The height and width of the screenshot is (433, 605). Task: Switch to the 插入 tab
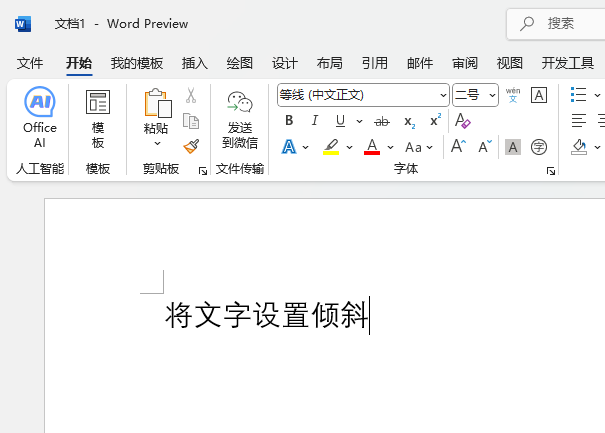click(195, 63)
